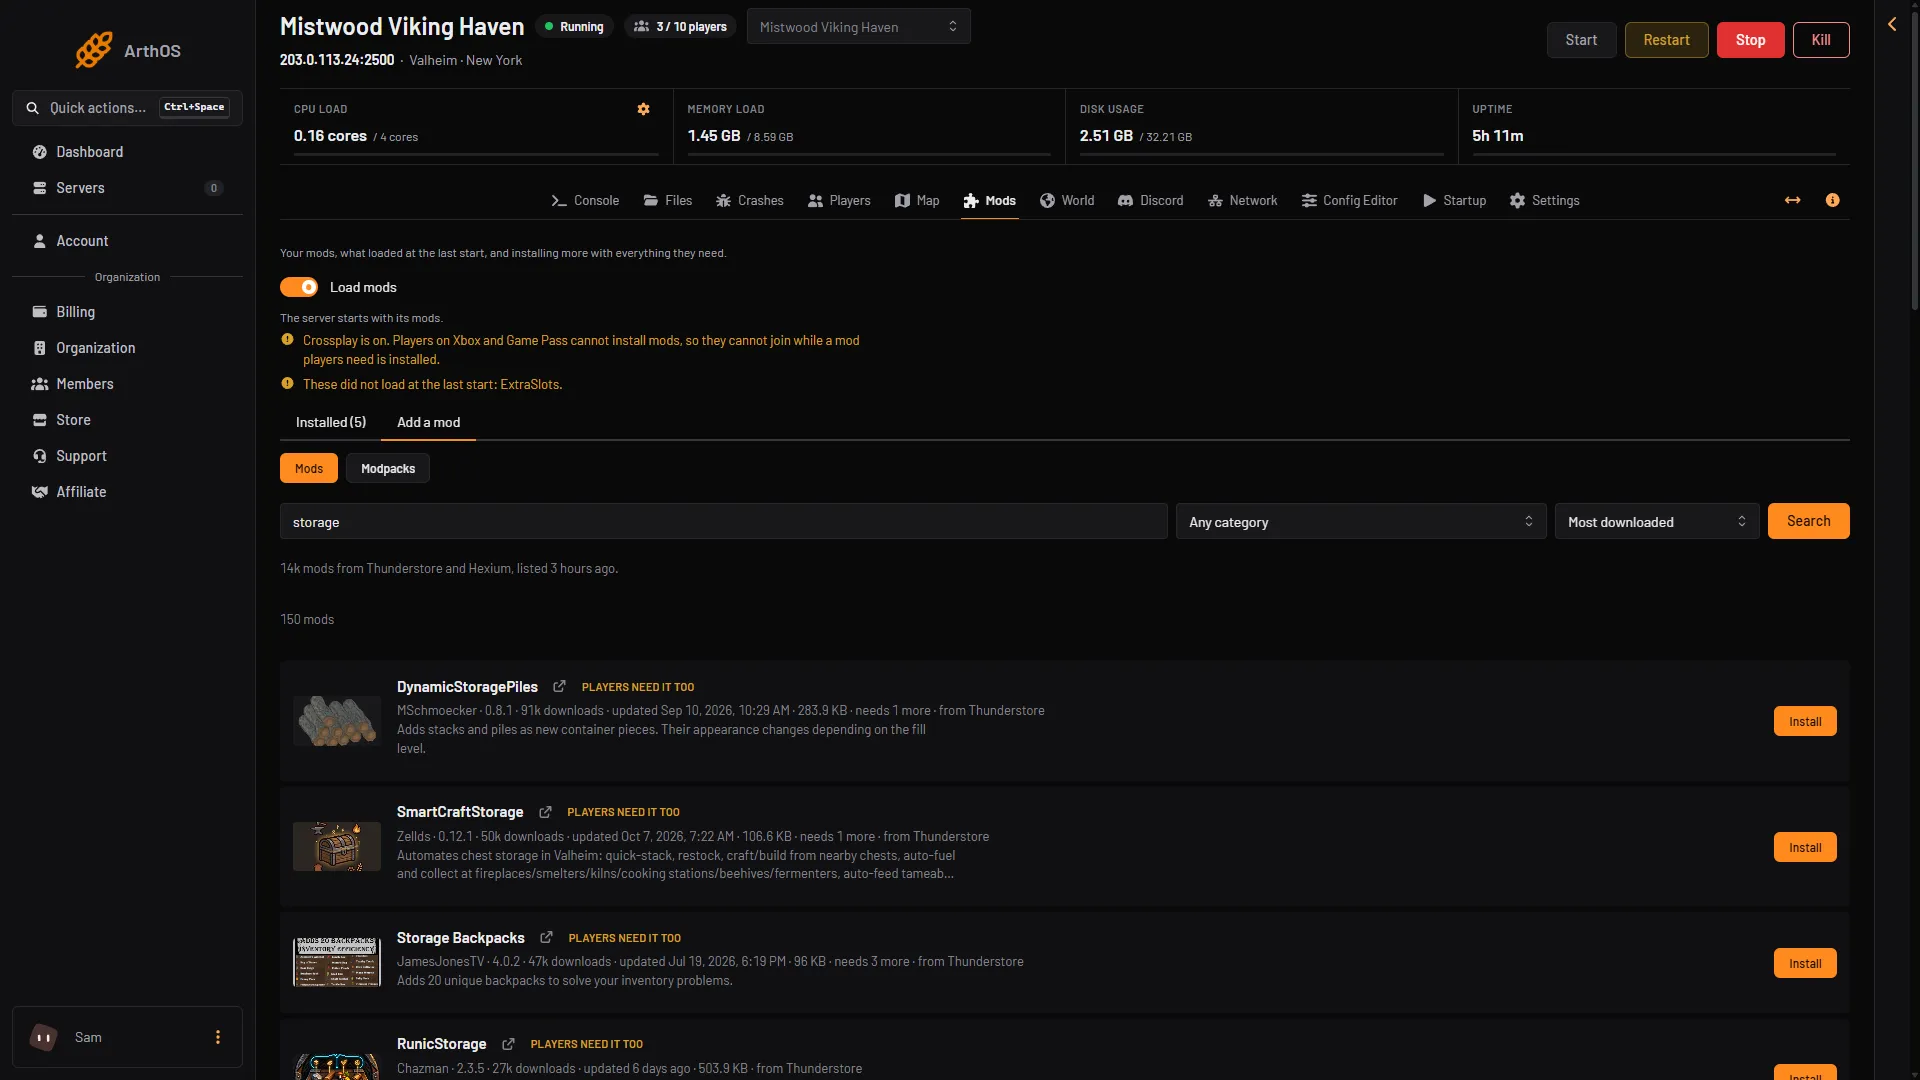The height and width of the screenshot is (1080, 1920).
Task: Switch to the Console tab
Action: click(585, 200)
